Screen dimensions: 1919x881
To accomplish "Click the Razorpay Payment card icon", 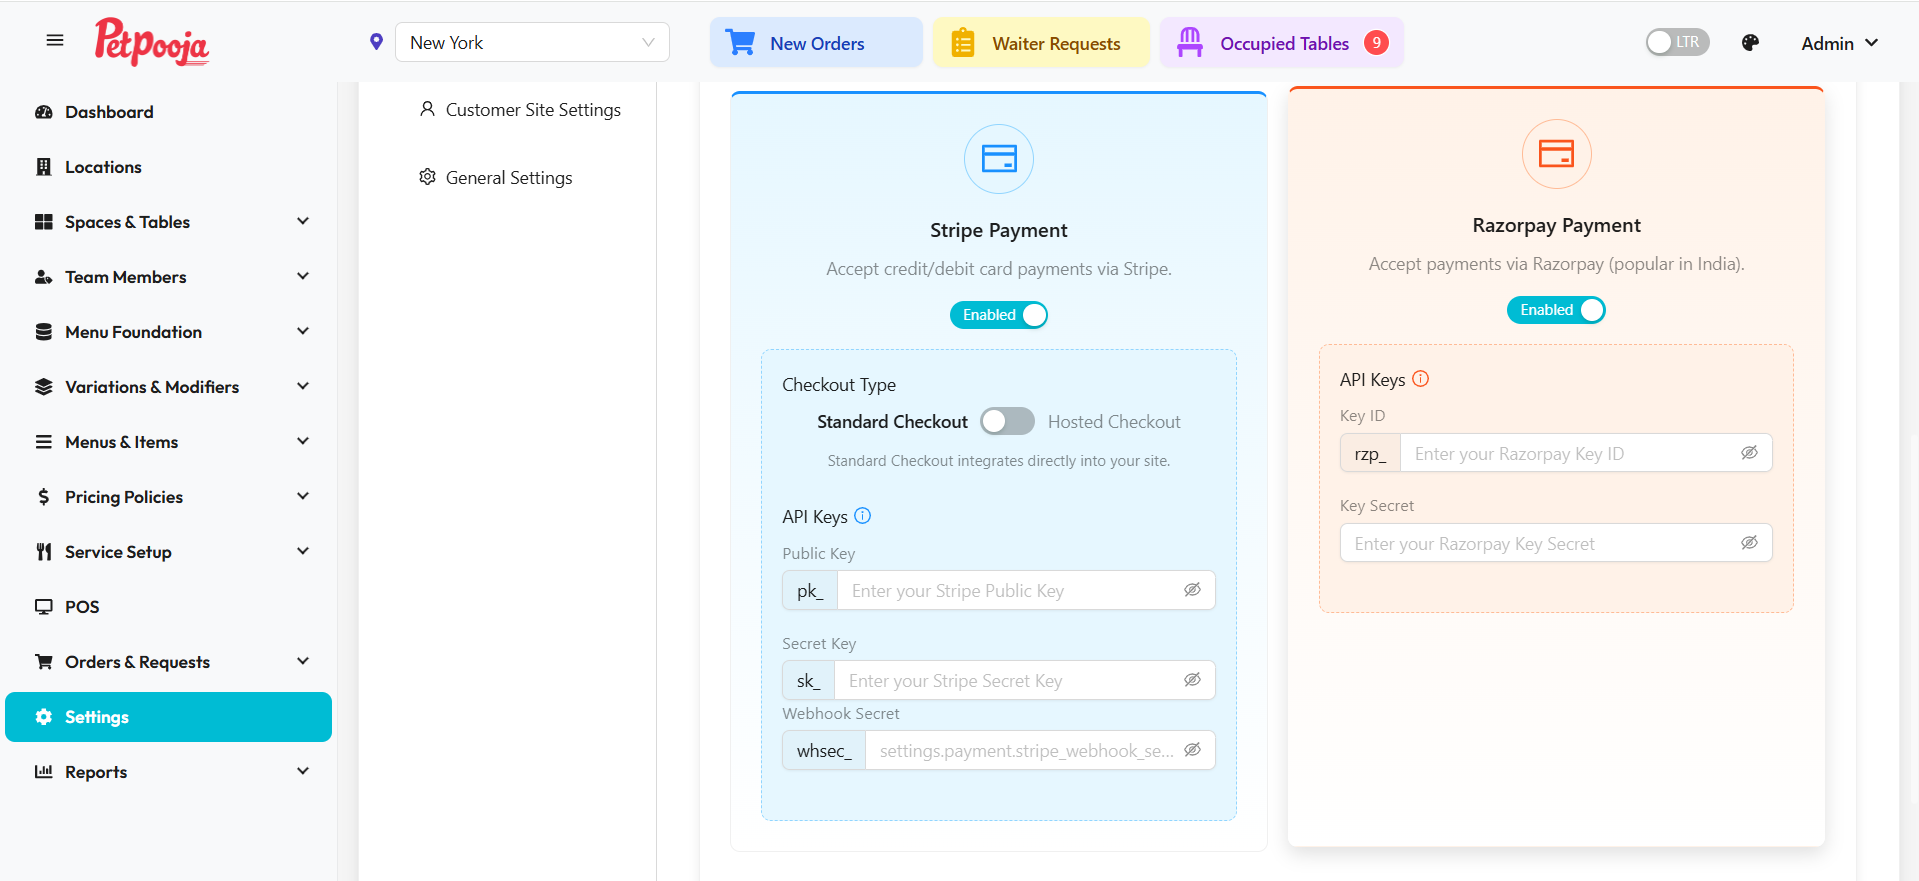I will 1556,154.
